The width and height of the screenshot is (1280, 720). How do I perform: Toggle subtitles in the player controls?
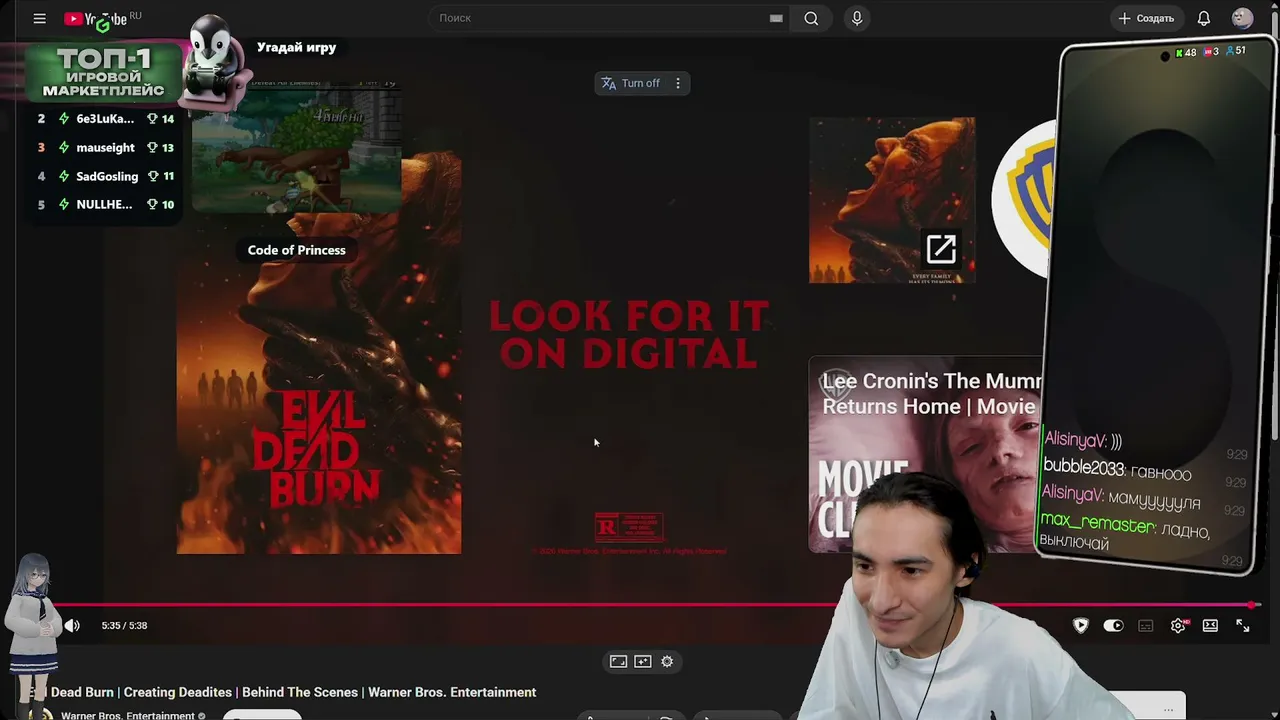(x=1146, y=626)
